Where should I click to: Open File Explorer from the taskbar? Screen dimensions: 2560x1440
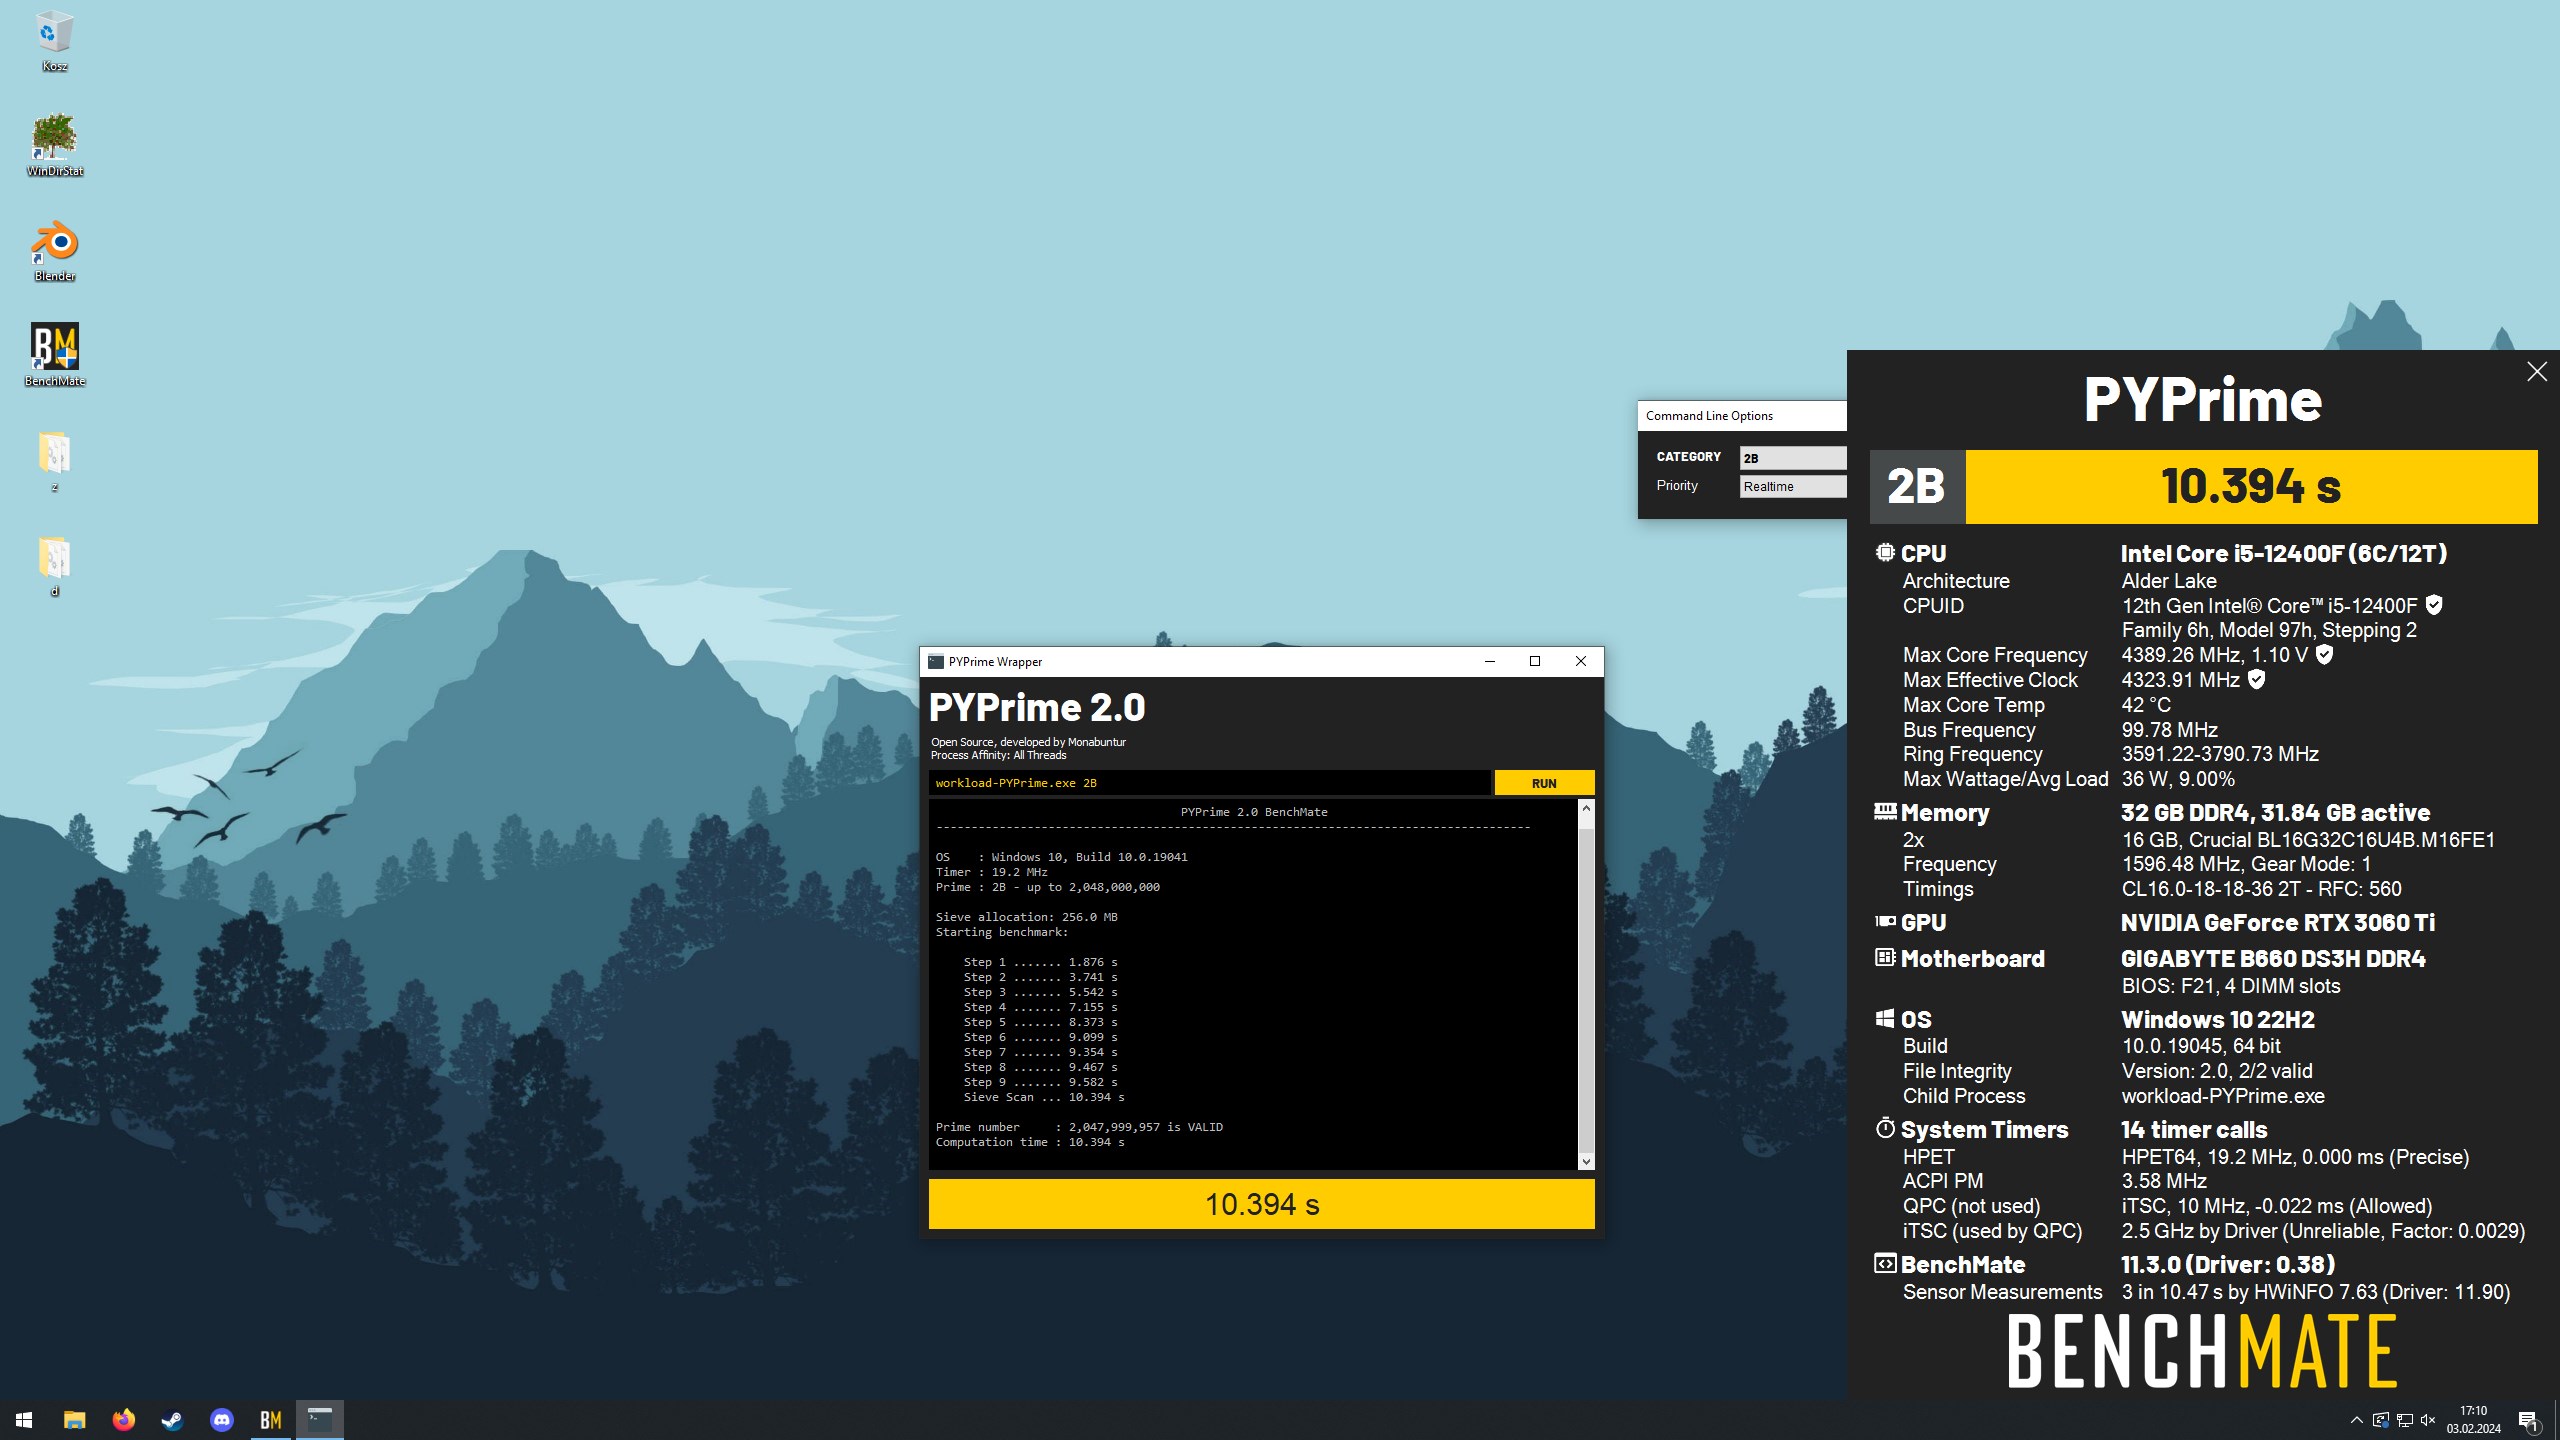click(74, 1420)
